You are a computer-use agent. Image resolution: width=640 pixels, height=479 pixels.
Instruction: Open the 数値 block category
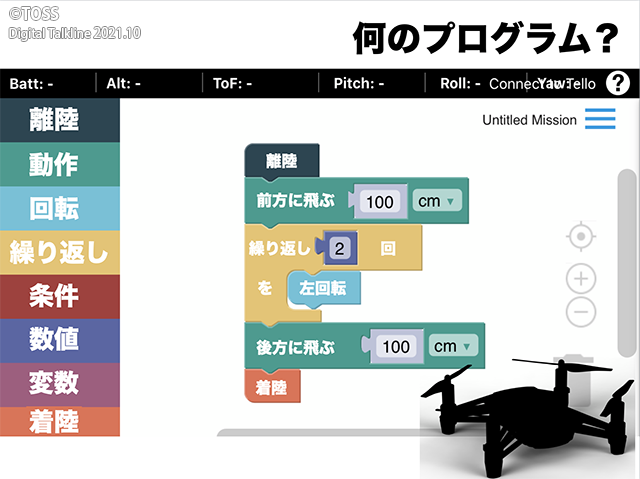coord(60,340)
